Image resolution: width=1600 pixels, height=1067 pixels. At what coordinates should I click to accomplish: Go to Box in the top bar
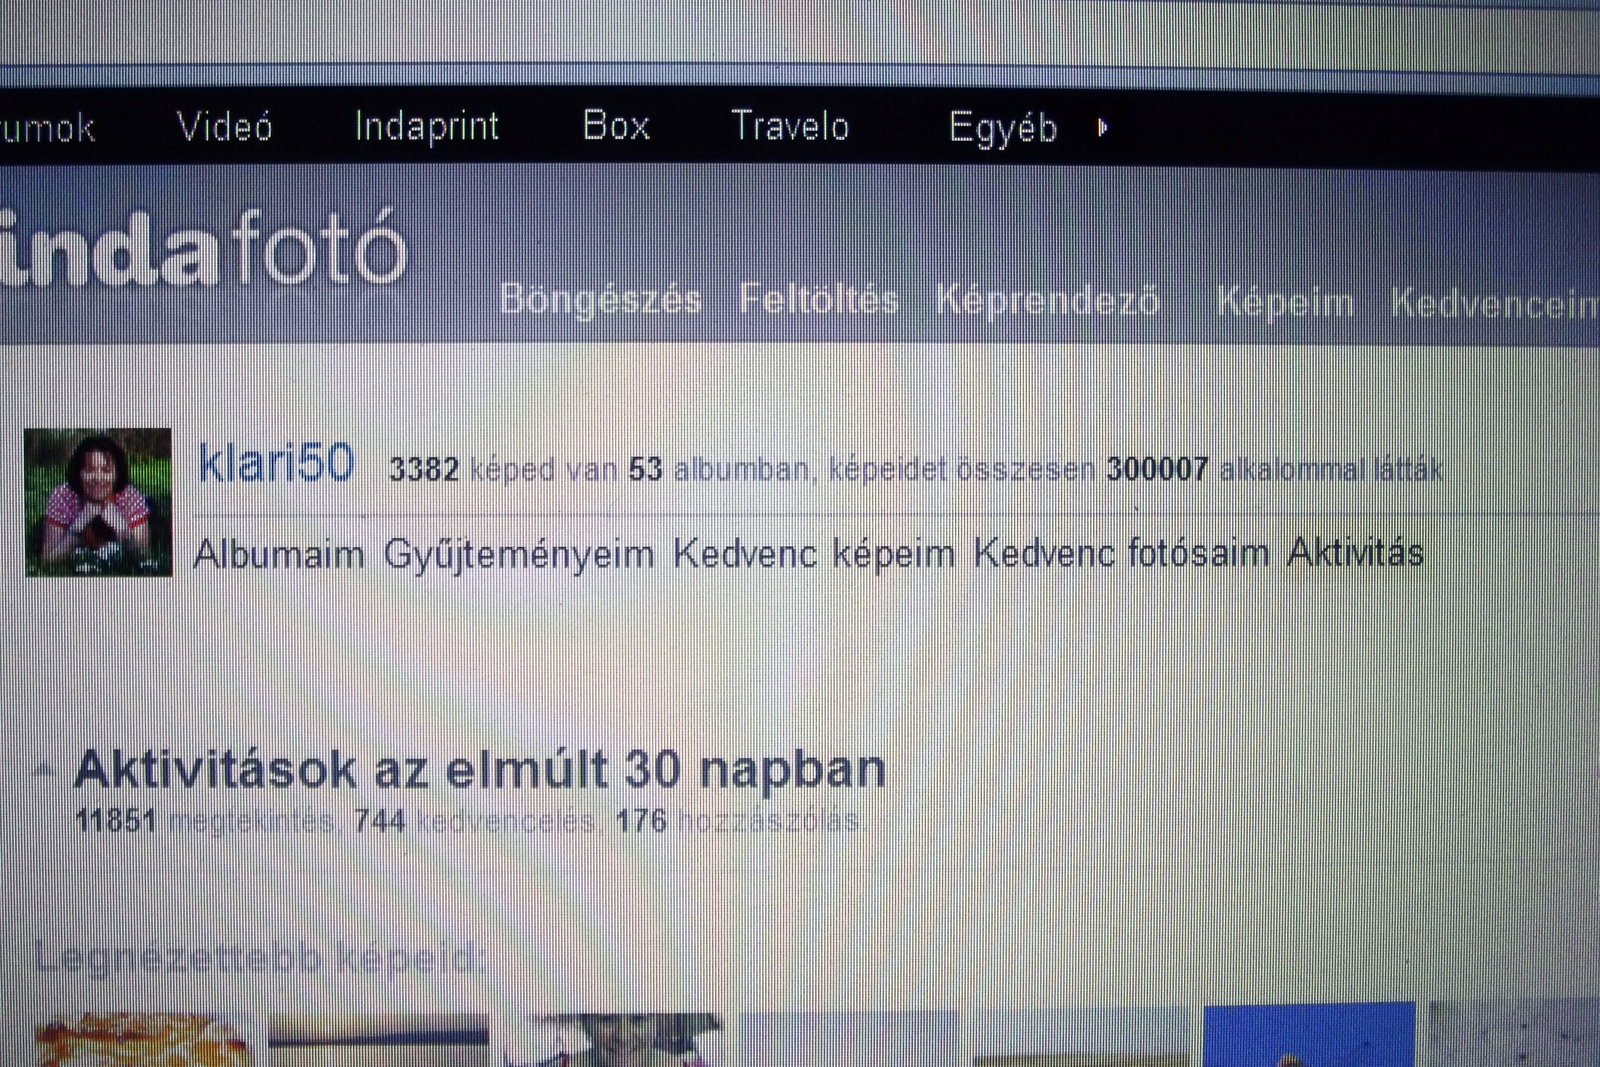pos(616,126)
